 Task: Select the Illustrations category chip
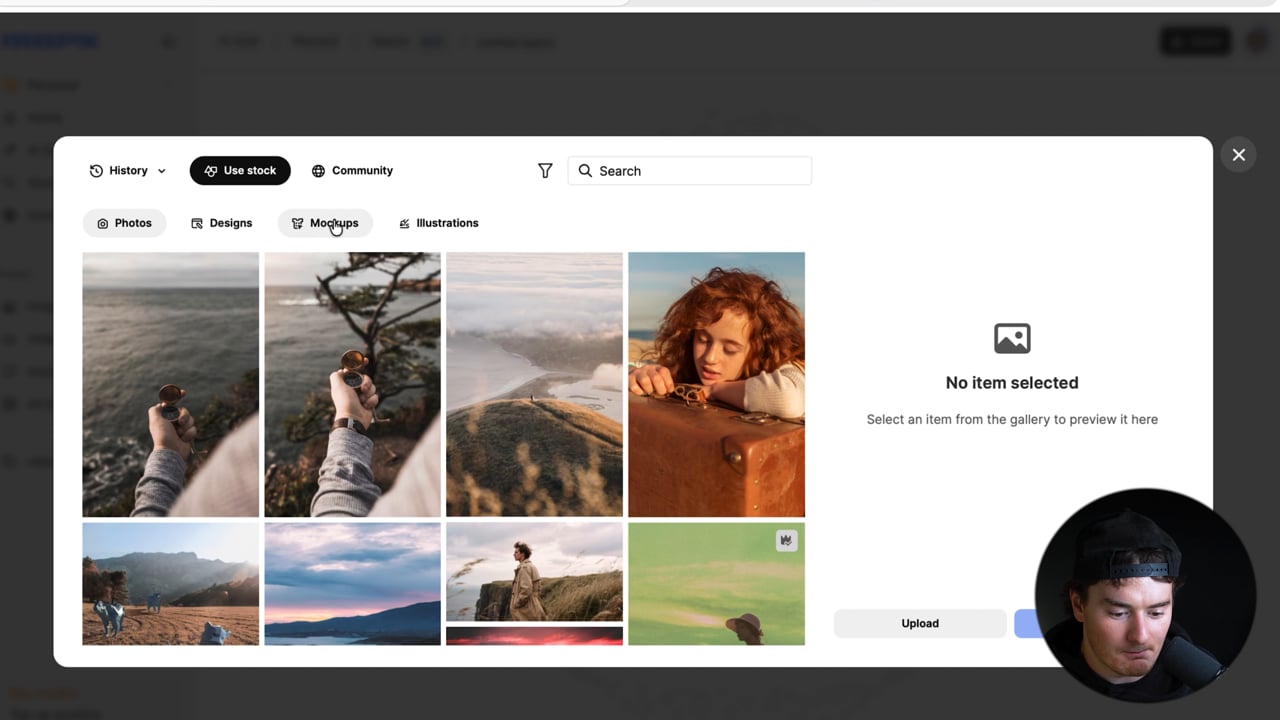438,223
